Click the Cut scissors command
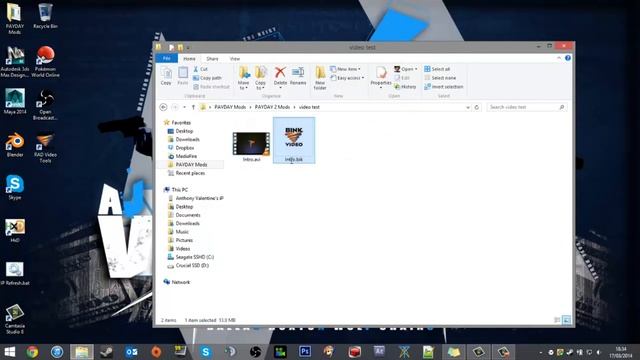Image resolution: width=640 pixels, height=360 pixels. [x=200, y=69]
